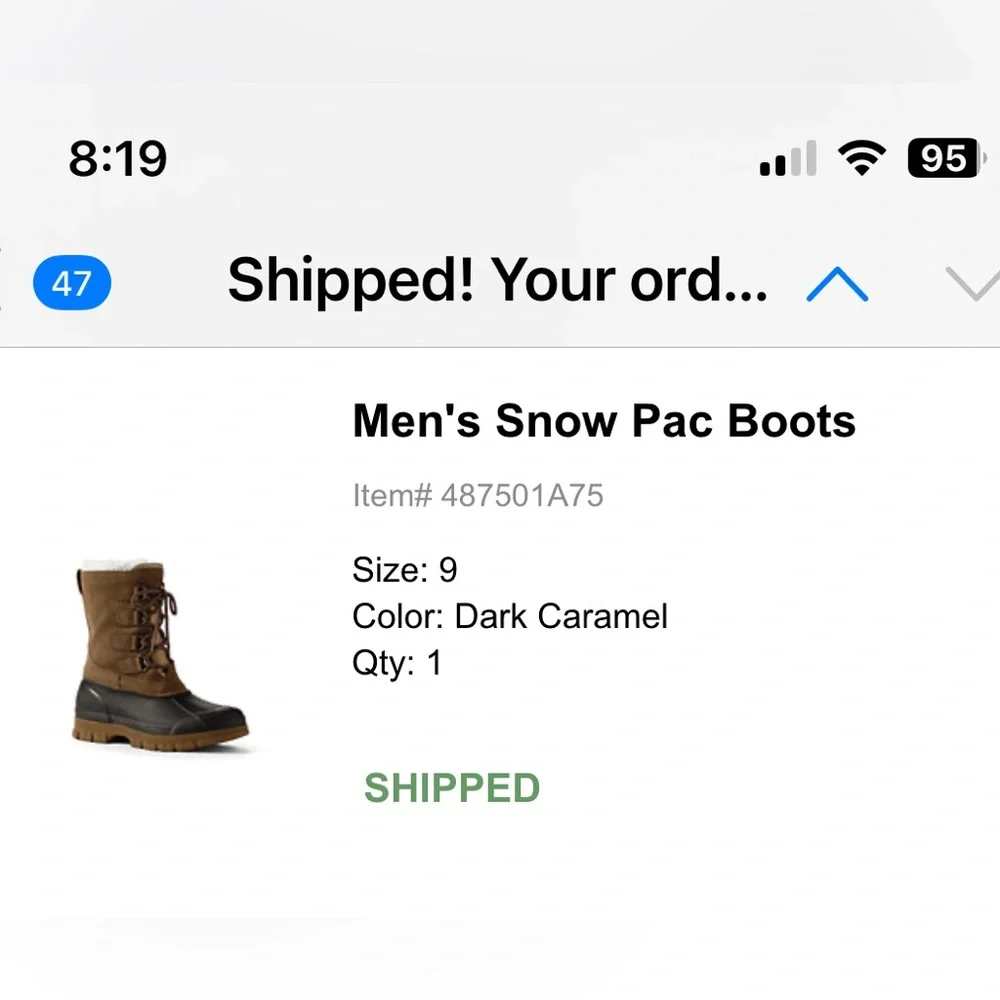Select the 'Size: 9' line

[x=404, y=569]
